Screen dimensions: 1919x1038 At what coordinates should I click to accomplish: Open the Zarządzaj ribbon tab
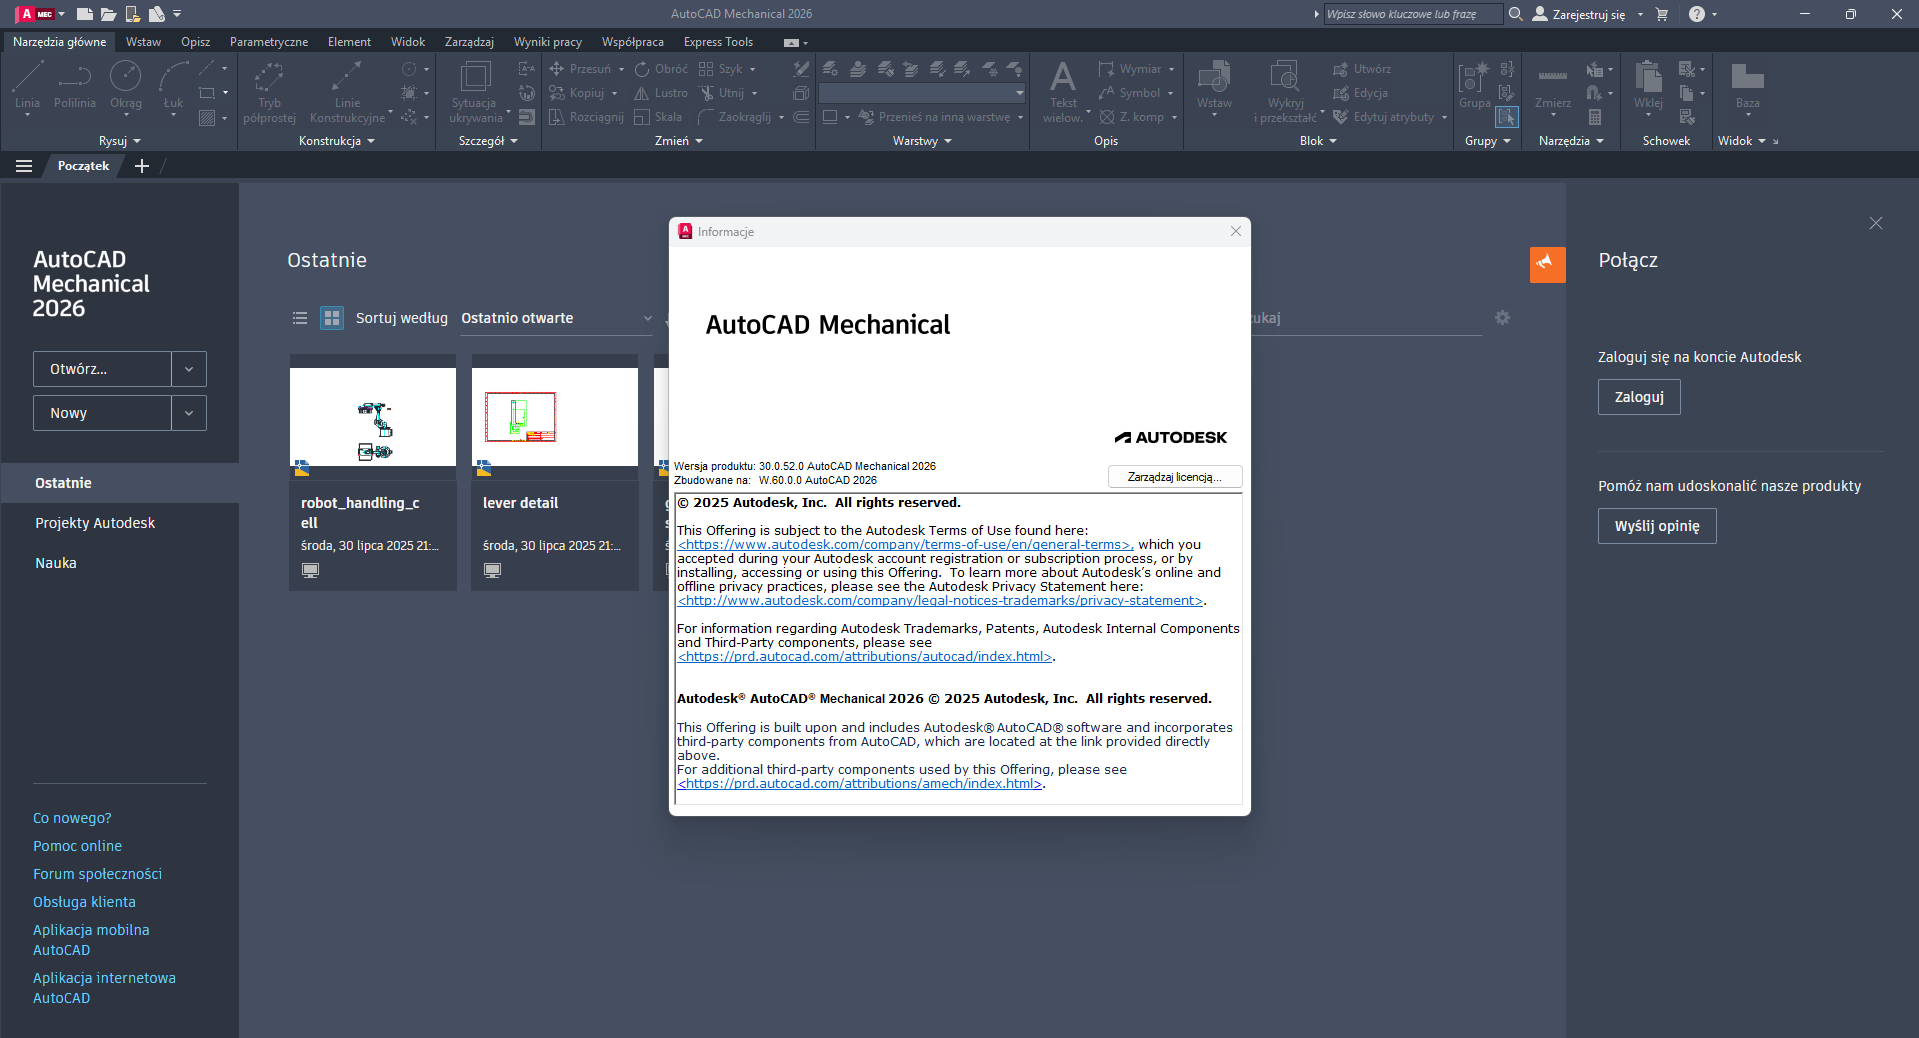click(469, 42)
